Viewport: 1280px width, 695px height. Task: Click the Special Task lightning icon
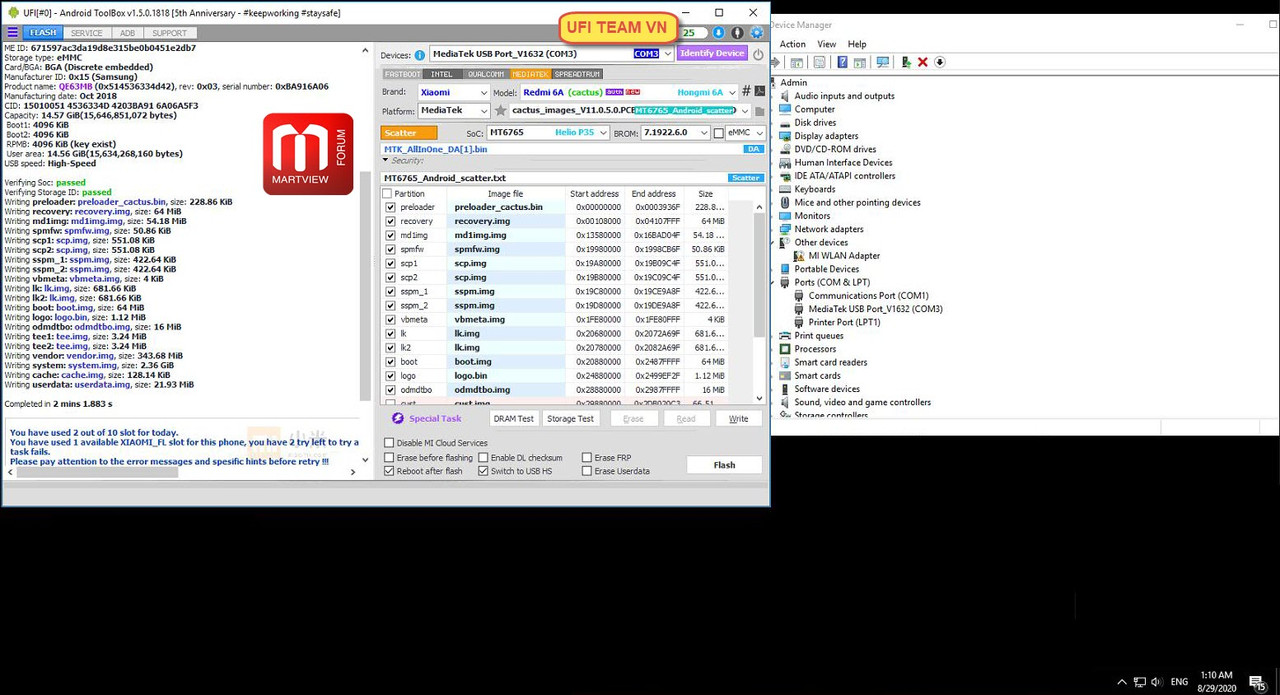[398, 419]
